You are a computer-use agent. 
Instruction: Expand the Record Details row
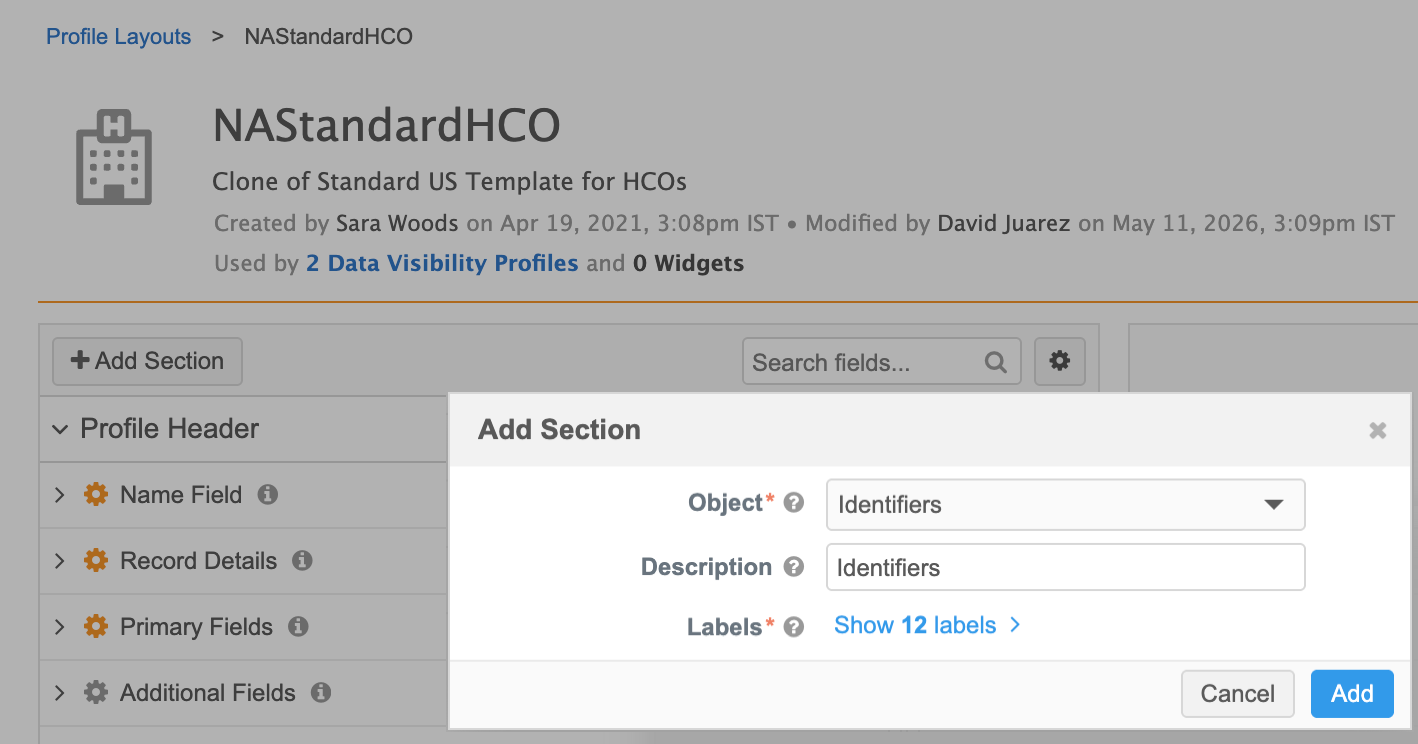(60, 561)
